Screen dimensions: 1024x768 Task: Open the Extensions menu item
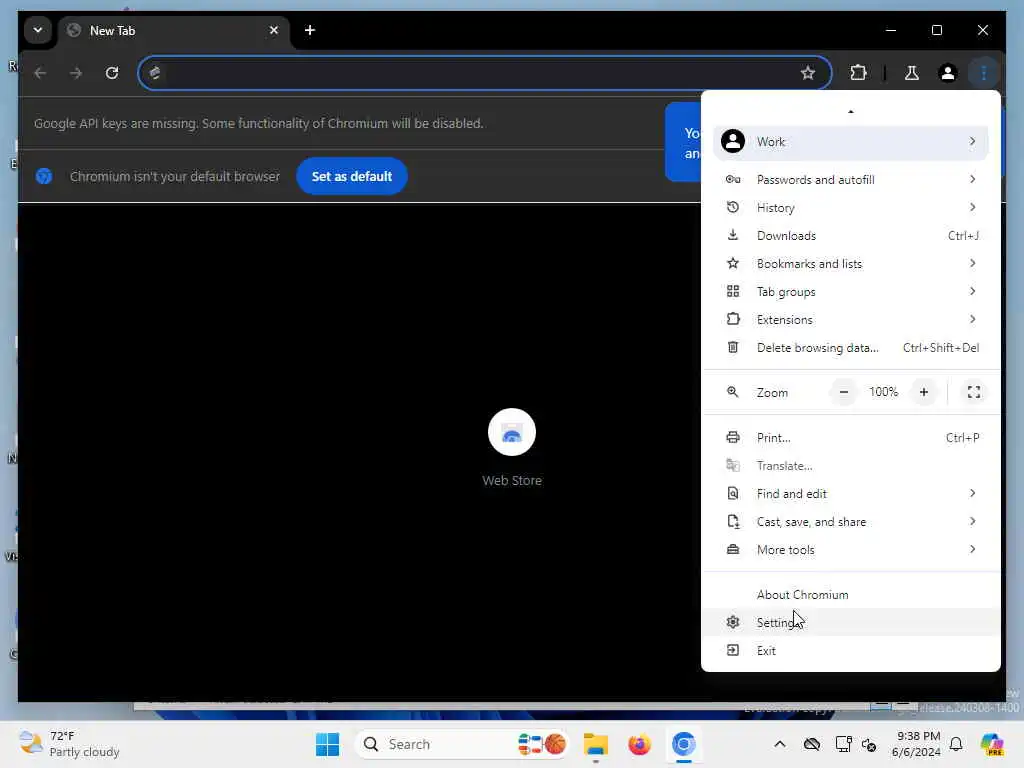(x=850, y=320)
